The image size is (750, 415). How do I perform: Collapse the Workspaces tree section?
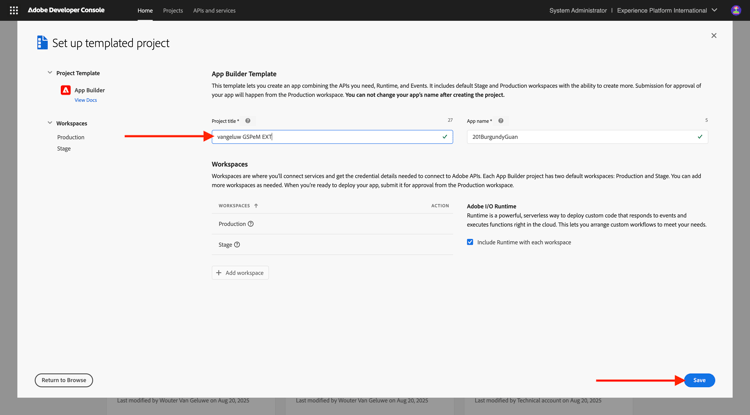pos(50,123)
